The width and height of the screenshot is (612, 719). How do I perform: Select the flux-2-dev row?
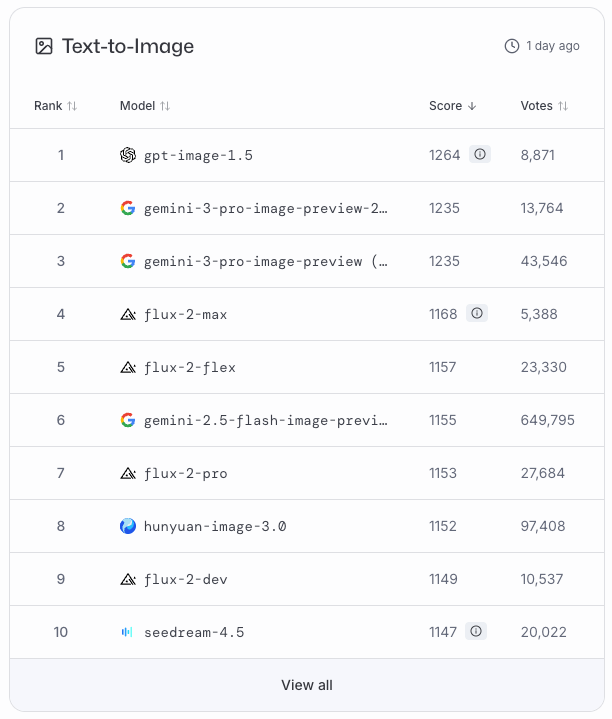(x=307, y=579)
